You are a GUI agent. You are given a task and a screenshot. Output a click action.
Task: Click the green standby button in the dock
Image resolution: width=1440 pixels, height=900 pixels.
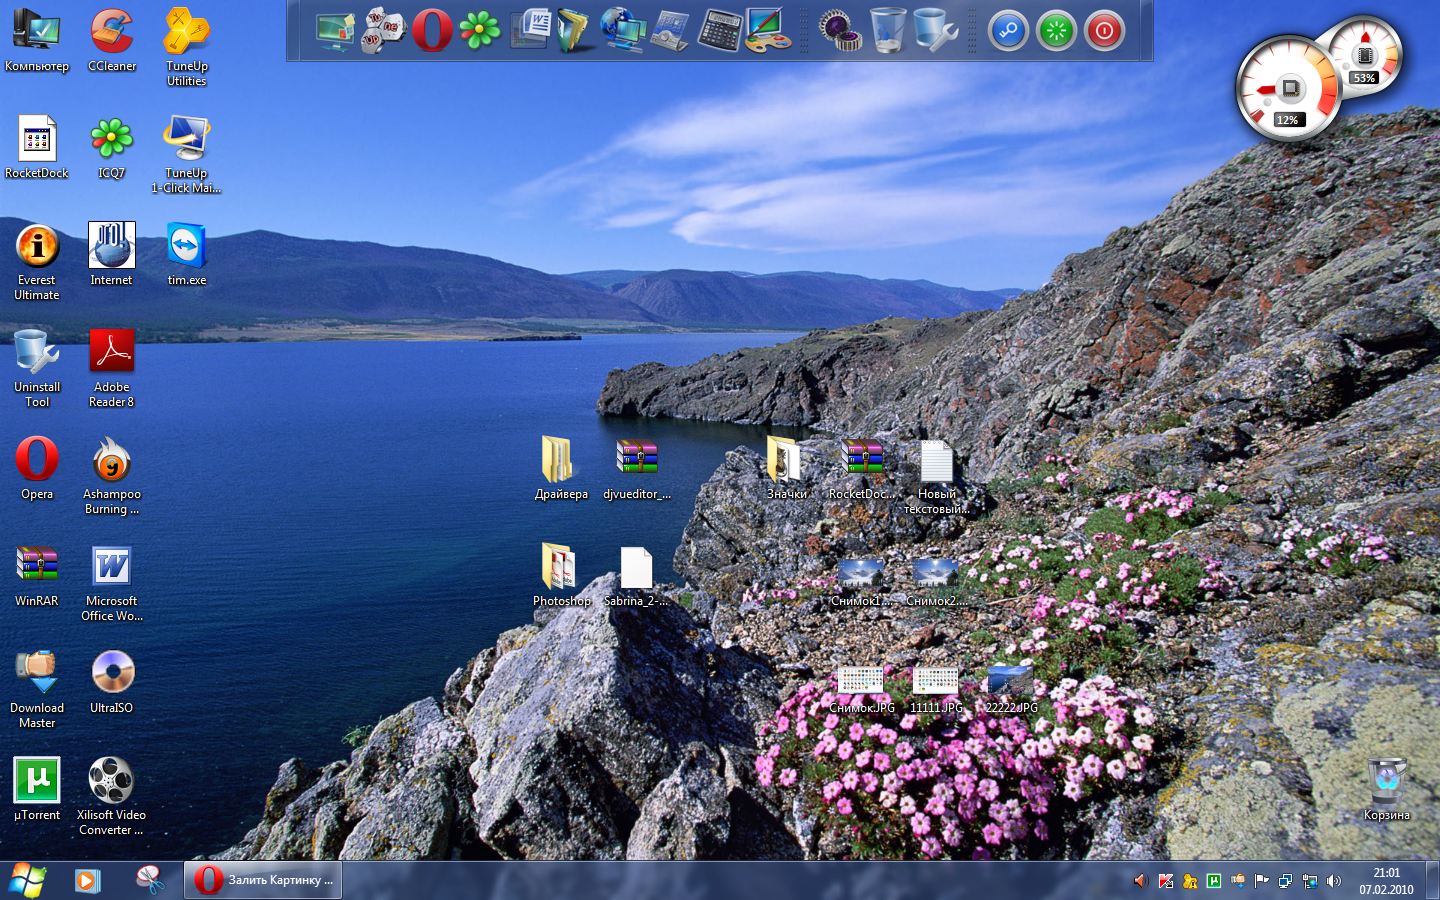(x=1056, y=31)
